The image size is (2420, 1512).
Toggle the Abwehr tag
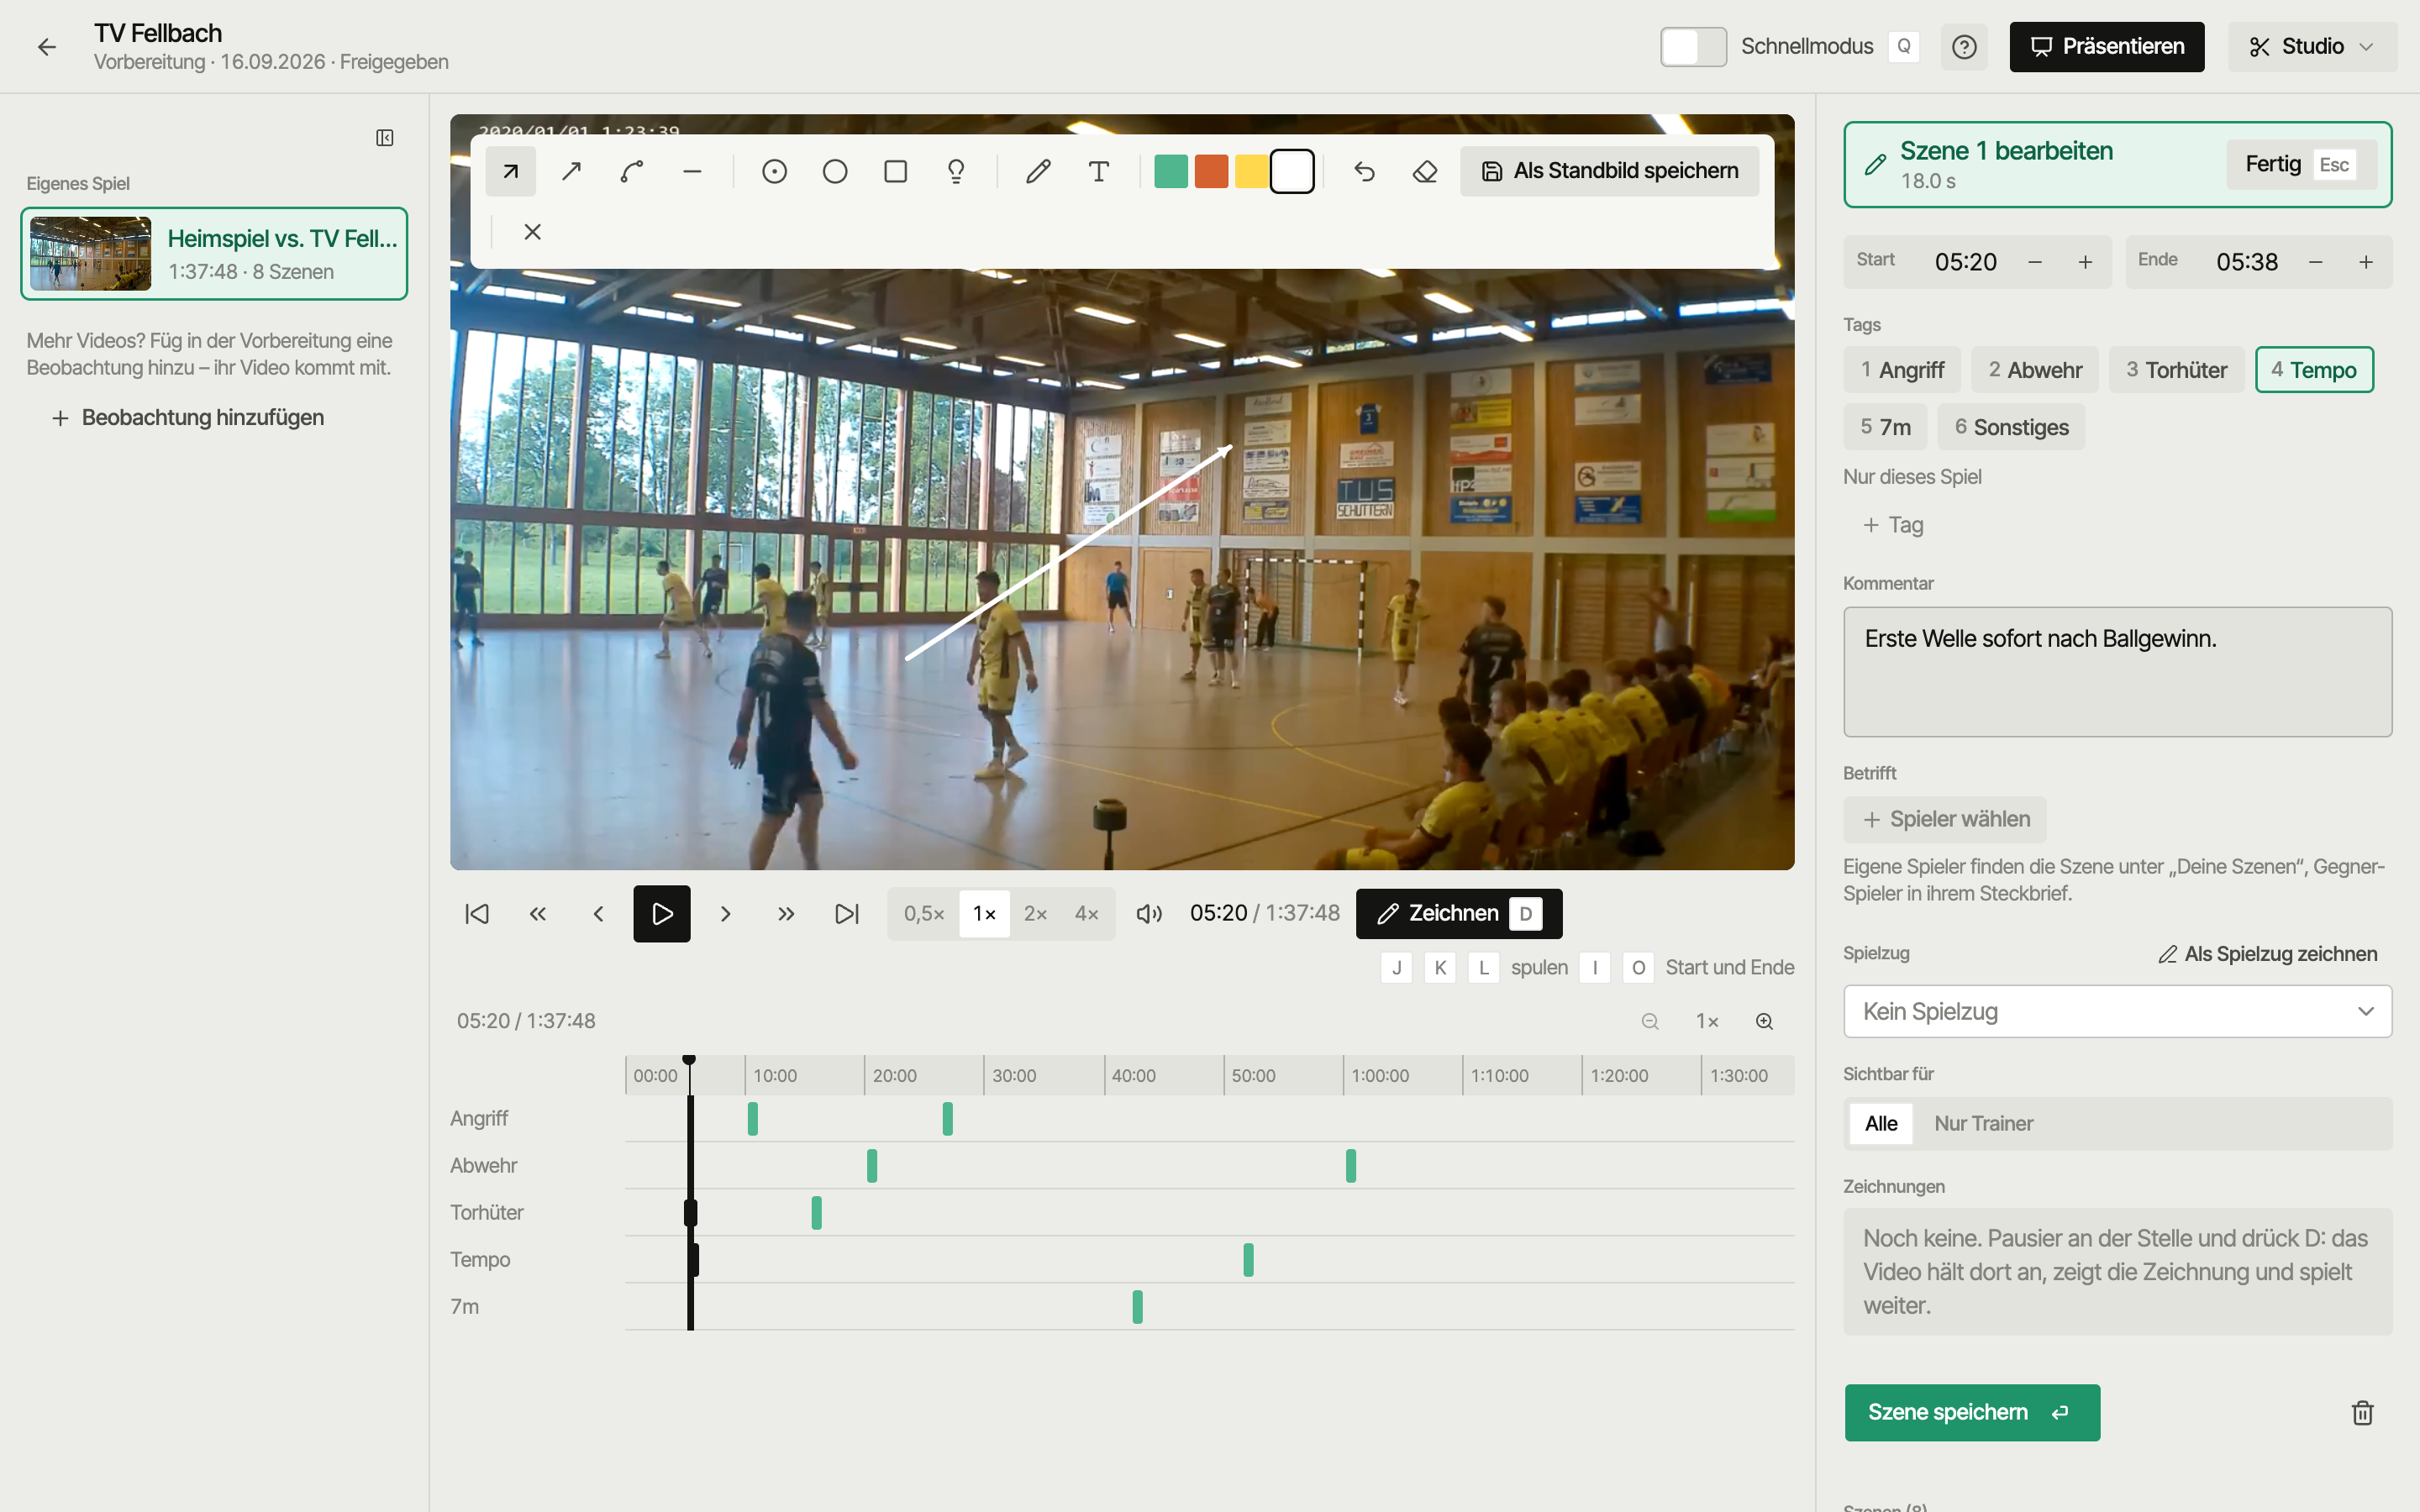tap(2035, 370)
